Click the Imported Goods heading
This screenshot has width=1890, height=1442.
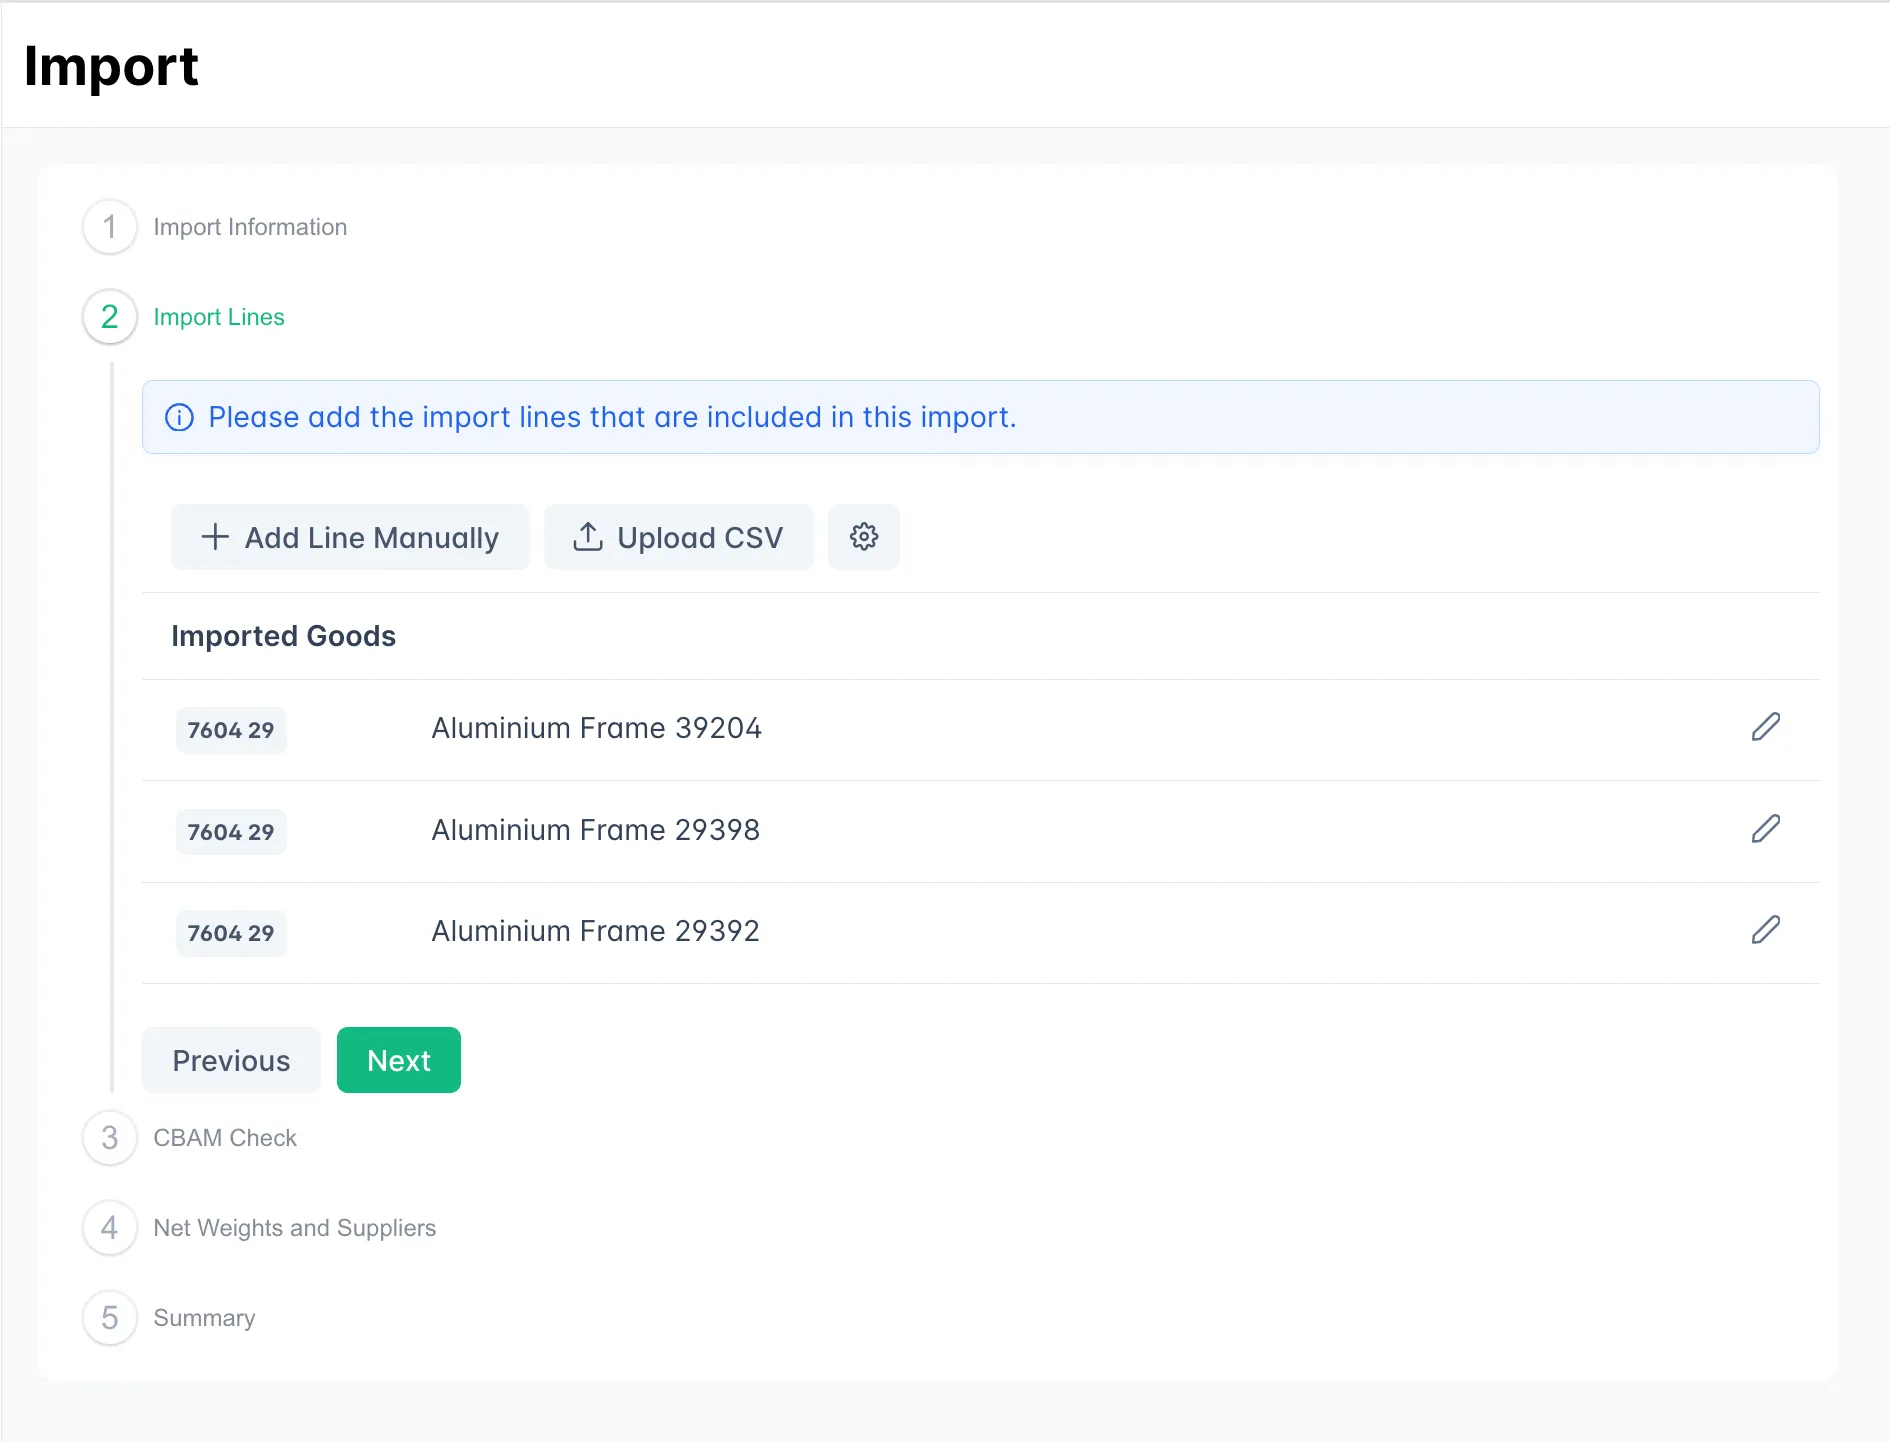click(x=283, y=636)
